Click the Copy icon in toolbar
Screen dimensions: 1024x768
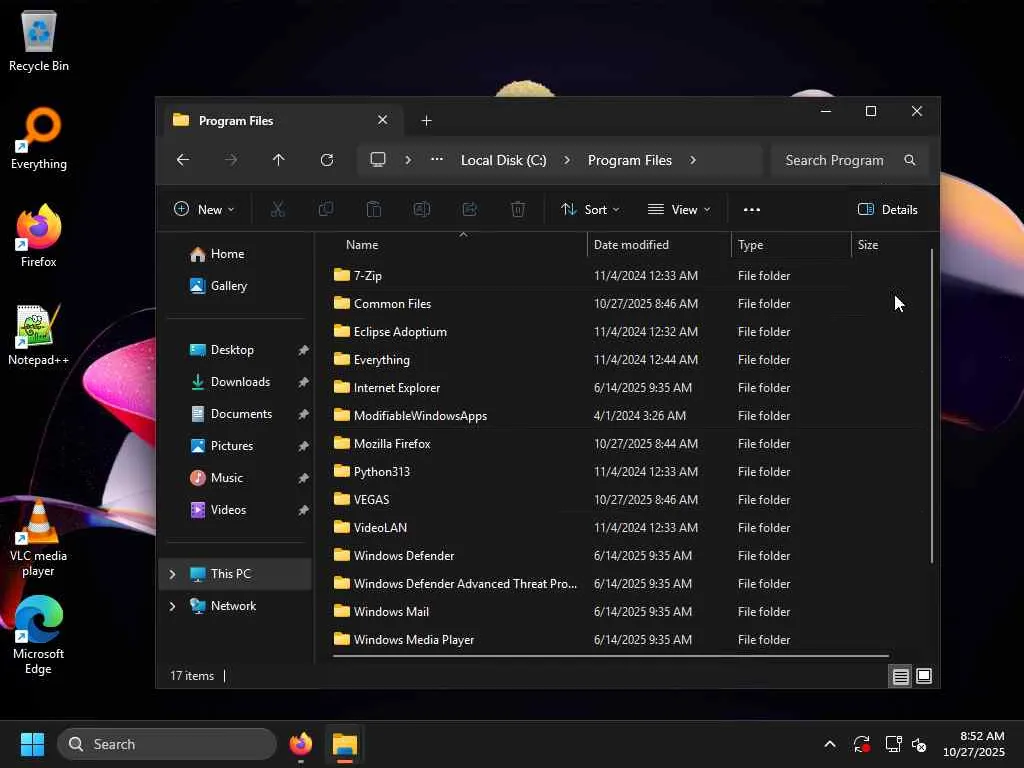pyautogui.click(x=325, y=209)
